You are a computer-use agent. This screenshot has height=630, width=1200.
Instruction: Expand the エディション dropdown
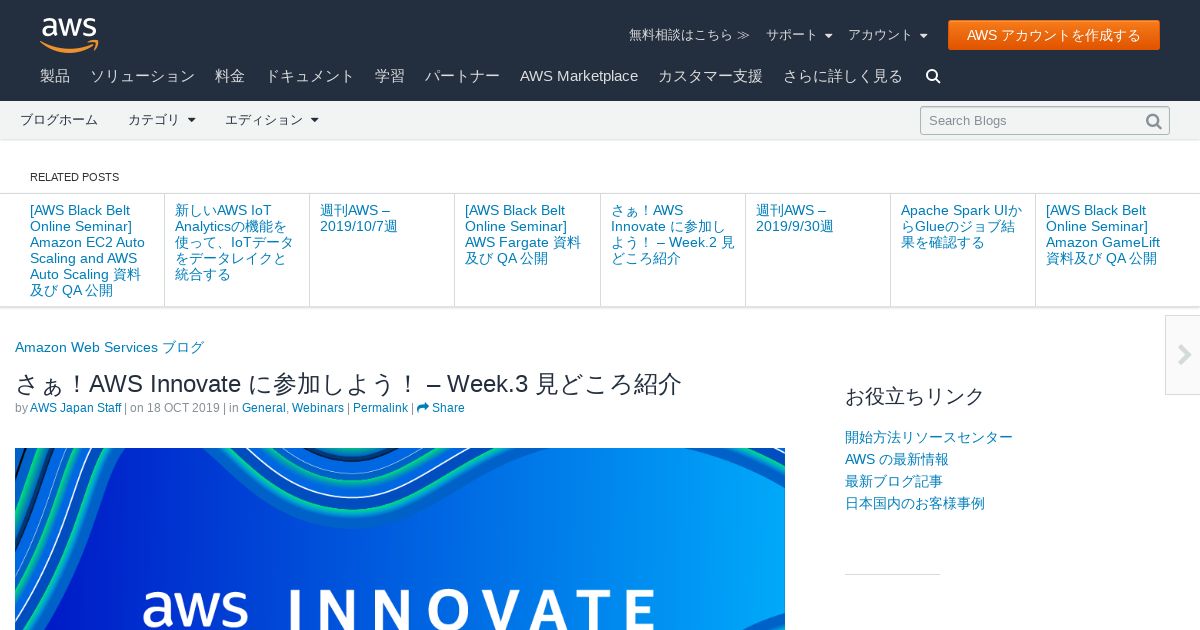coord(271,120)
